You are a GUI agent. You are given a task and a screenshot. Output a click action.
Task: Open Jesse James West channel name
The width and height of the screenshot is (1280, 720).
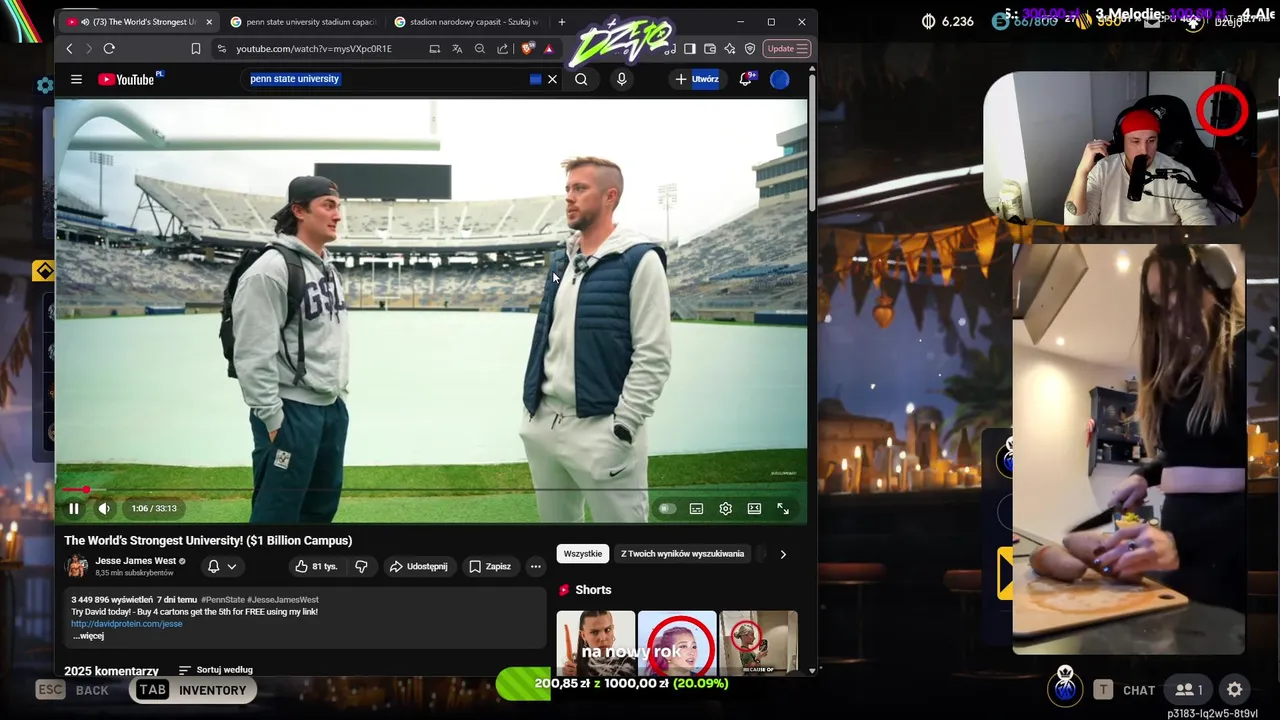point(135,561)
